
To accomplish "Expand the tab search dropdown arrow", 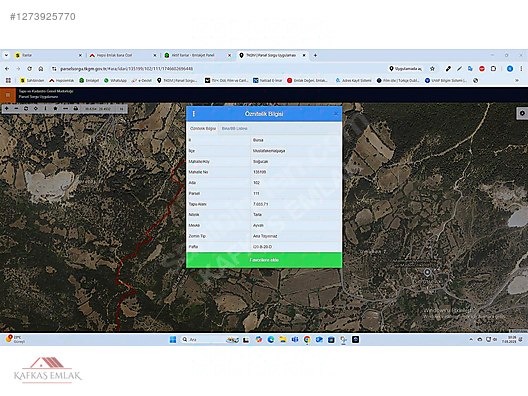I will (x=6, y=55).
